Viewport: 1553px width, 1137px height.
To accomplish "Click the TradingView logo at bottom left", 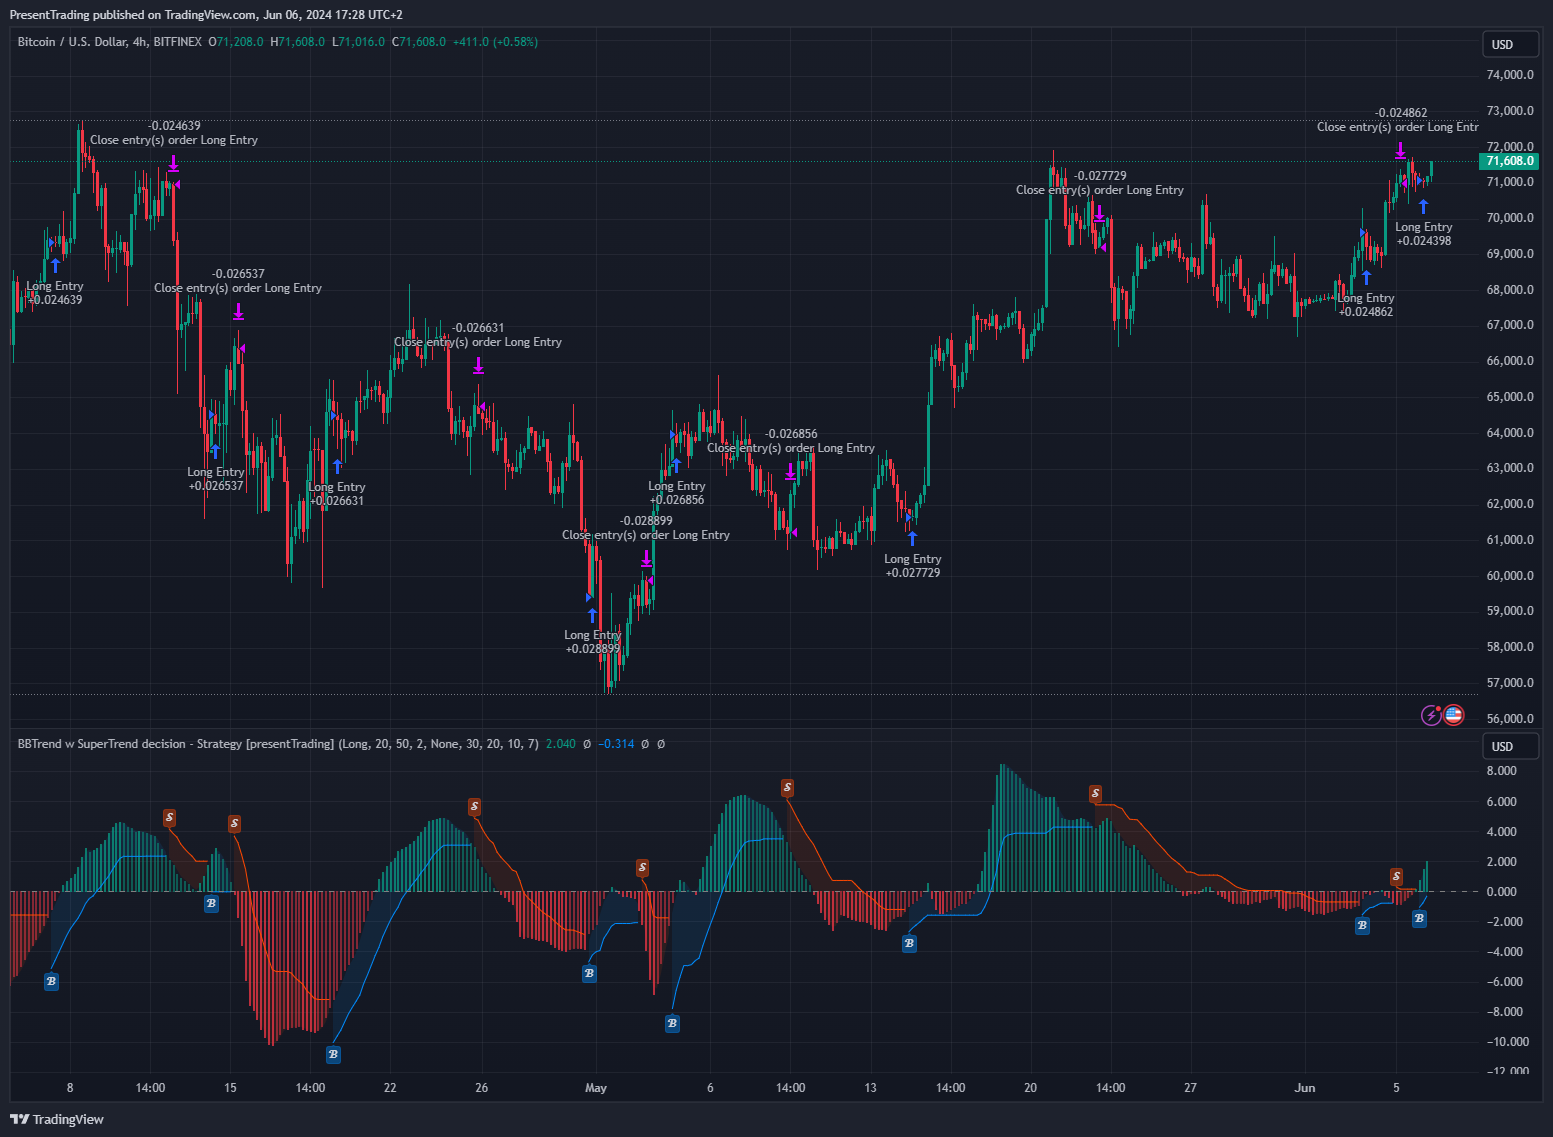I will pyautogui.click(x=57, y=1119).
